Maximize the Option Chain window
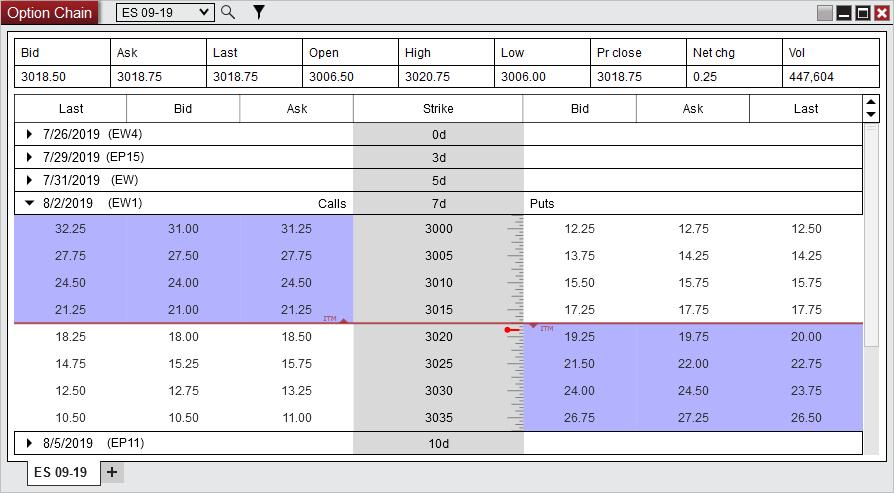This screenshot has width=894, height=493. coord(862,13)
